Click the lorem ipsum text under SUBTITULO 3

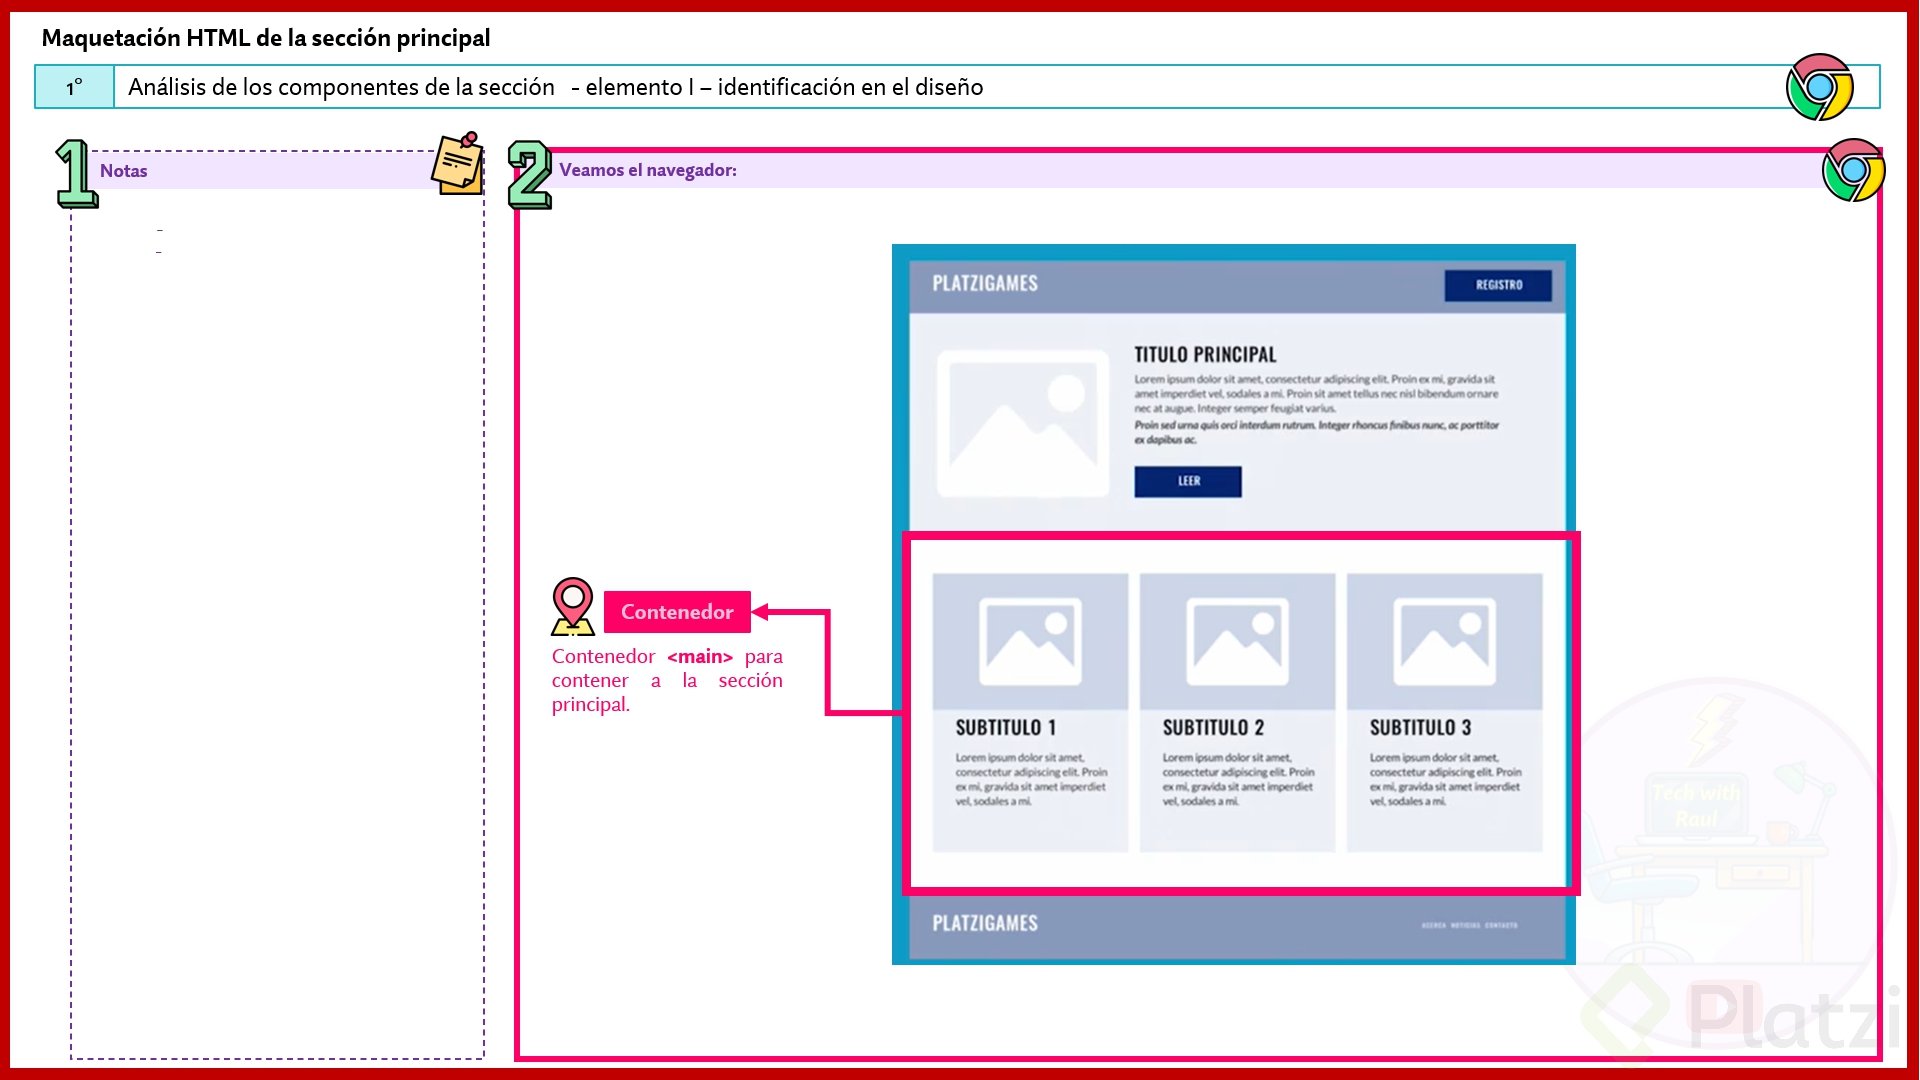1445,779
